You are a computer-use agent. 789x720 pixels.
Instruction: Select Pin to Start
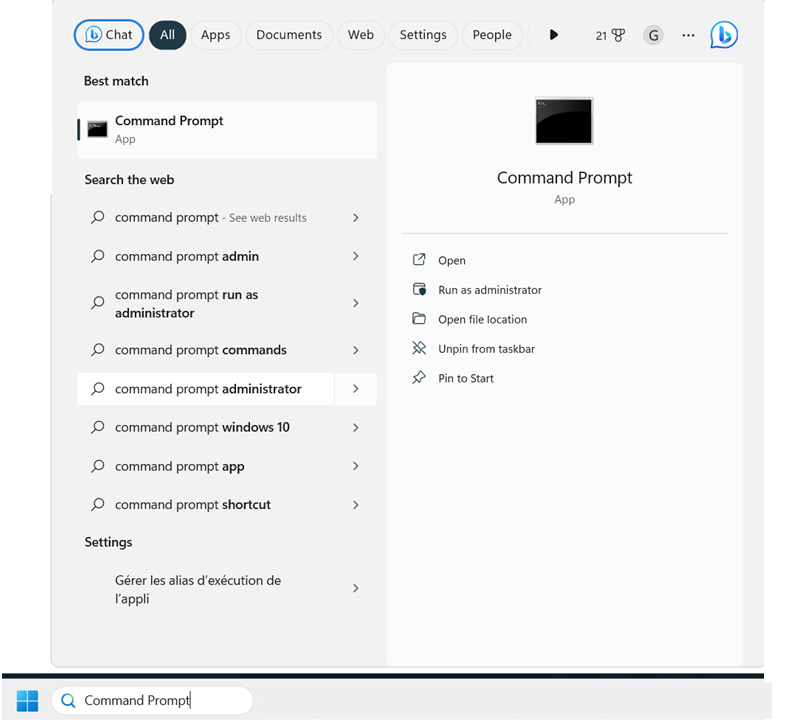[x=465, y=378]
